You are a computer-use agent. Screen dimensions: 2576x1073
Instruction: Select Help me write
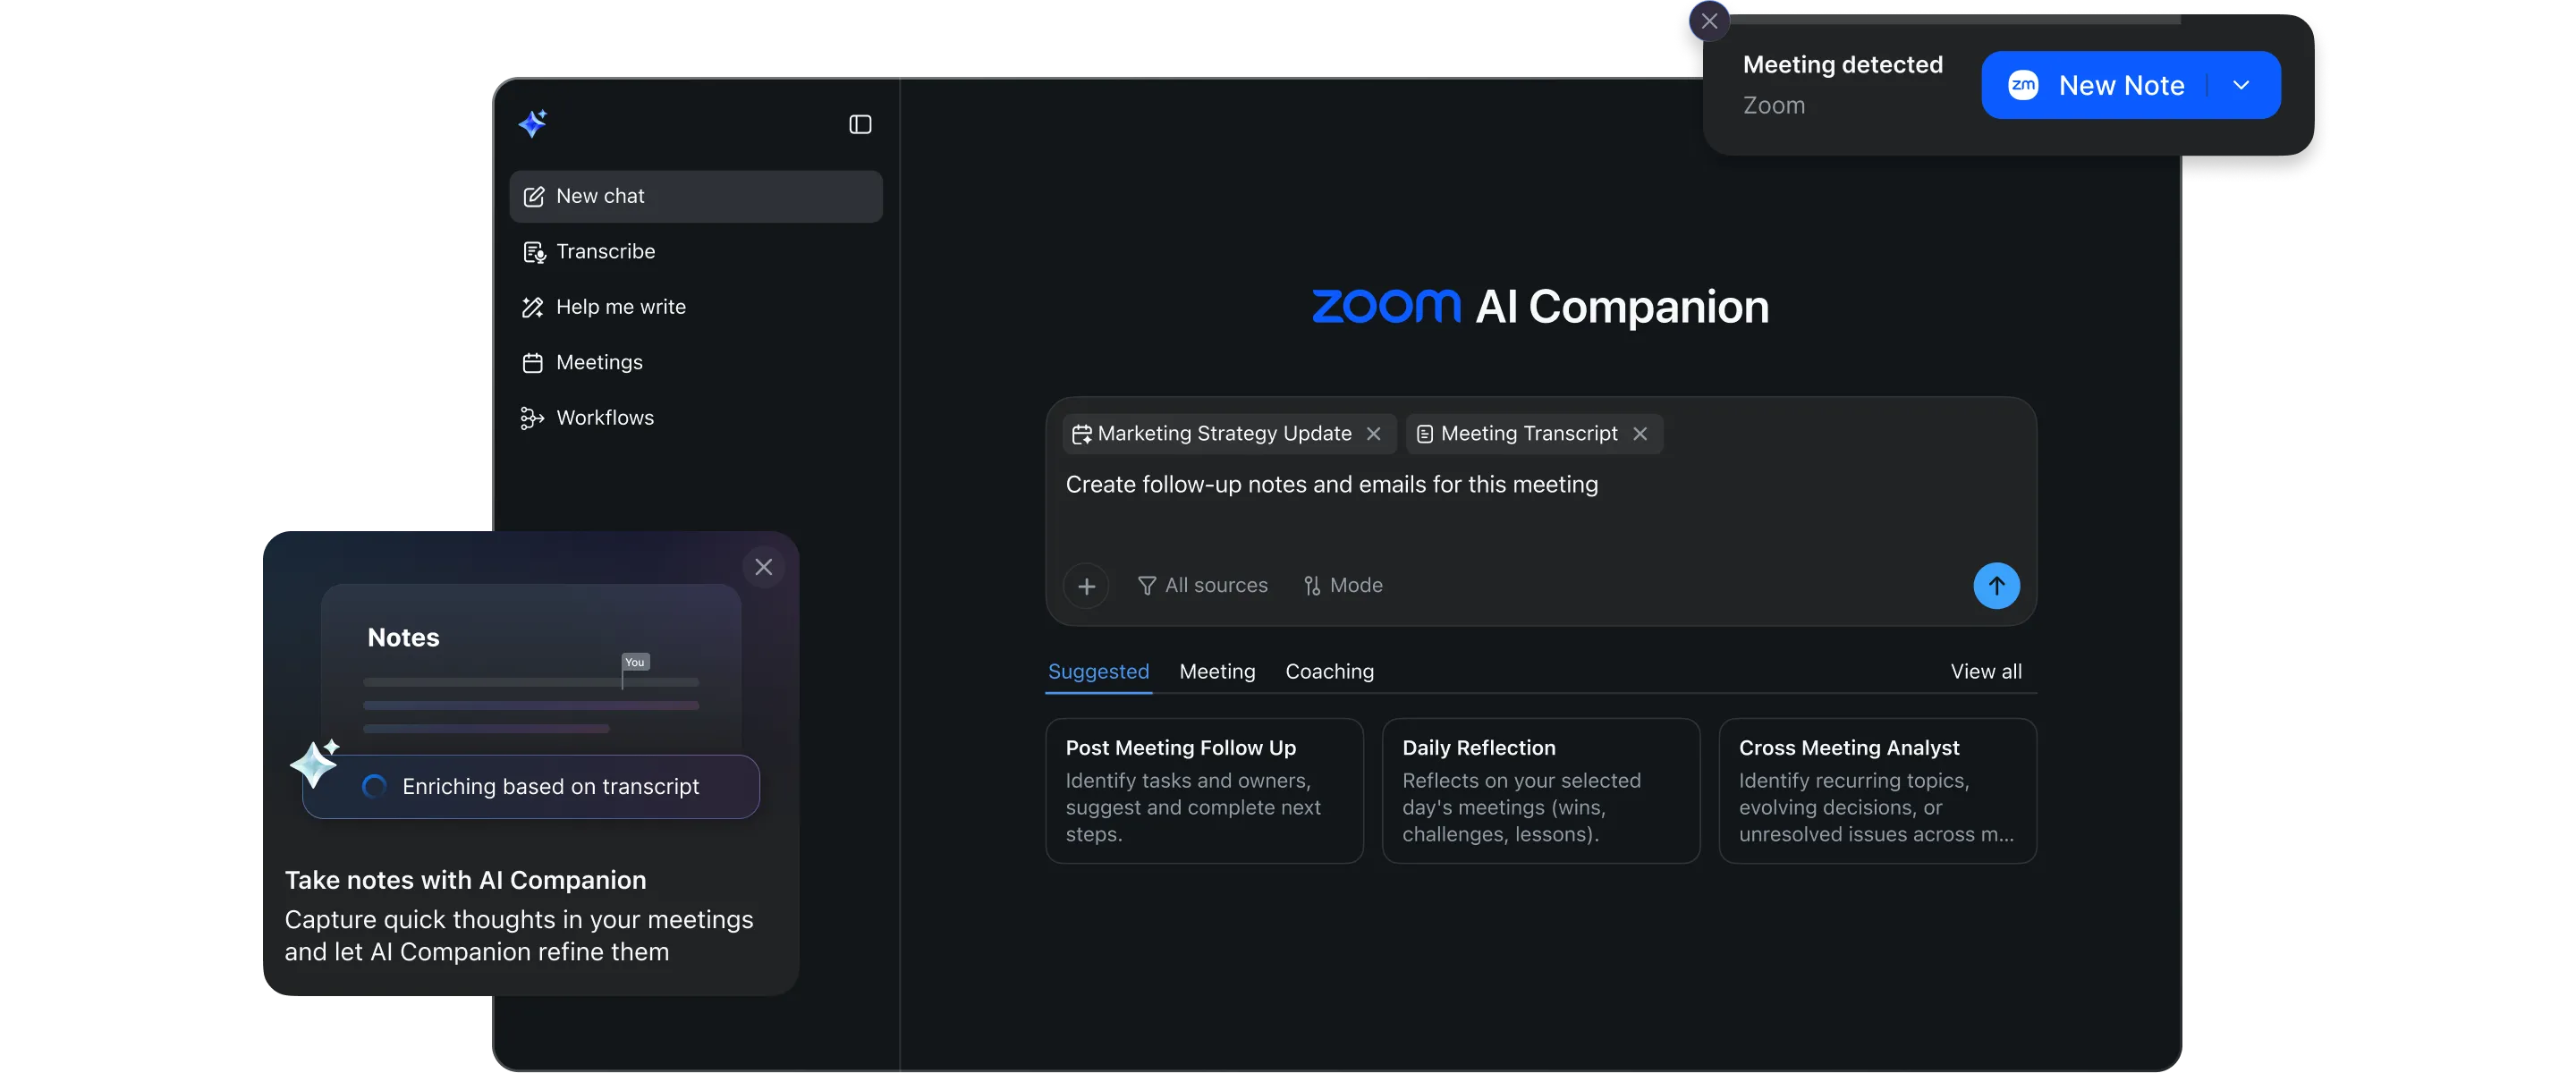pyautogui.click(x=620, y=306)
